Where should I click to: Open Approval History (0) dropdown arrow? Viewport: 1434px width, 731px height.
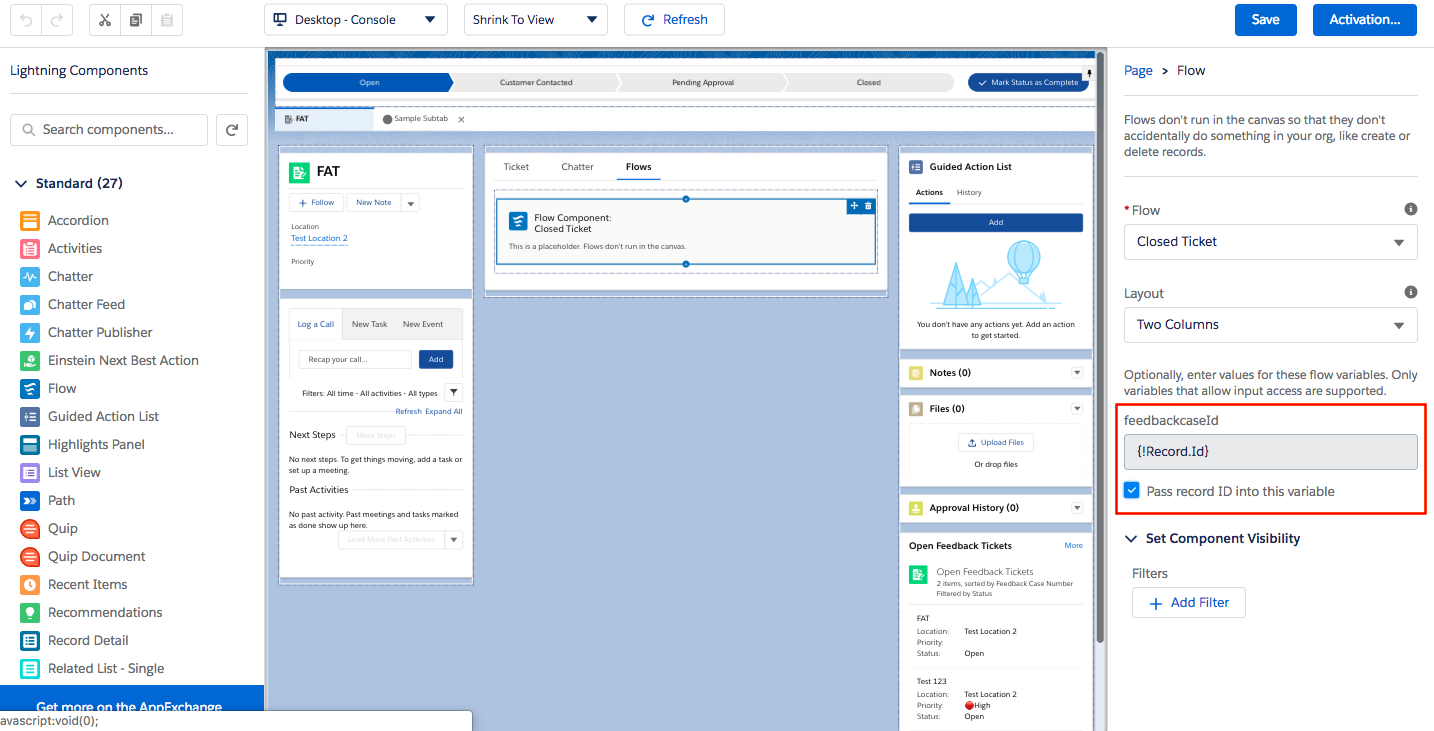1077,508
